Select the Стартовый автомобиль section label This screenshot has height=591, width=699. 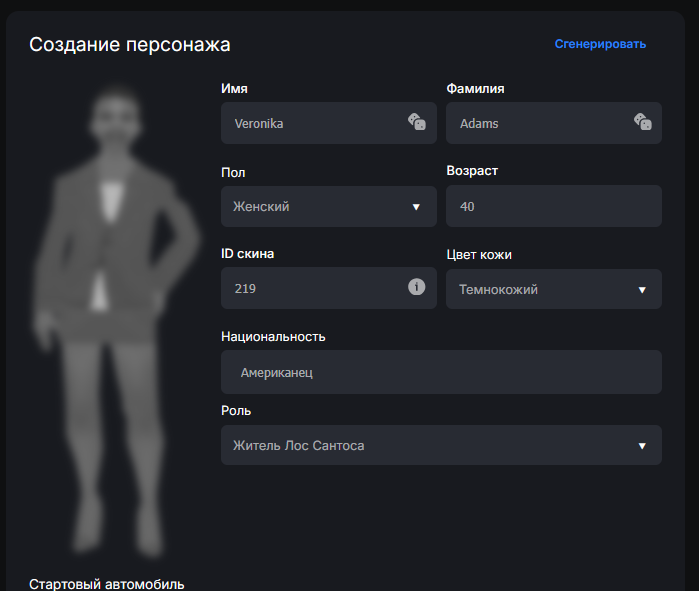tap(107, 584)
